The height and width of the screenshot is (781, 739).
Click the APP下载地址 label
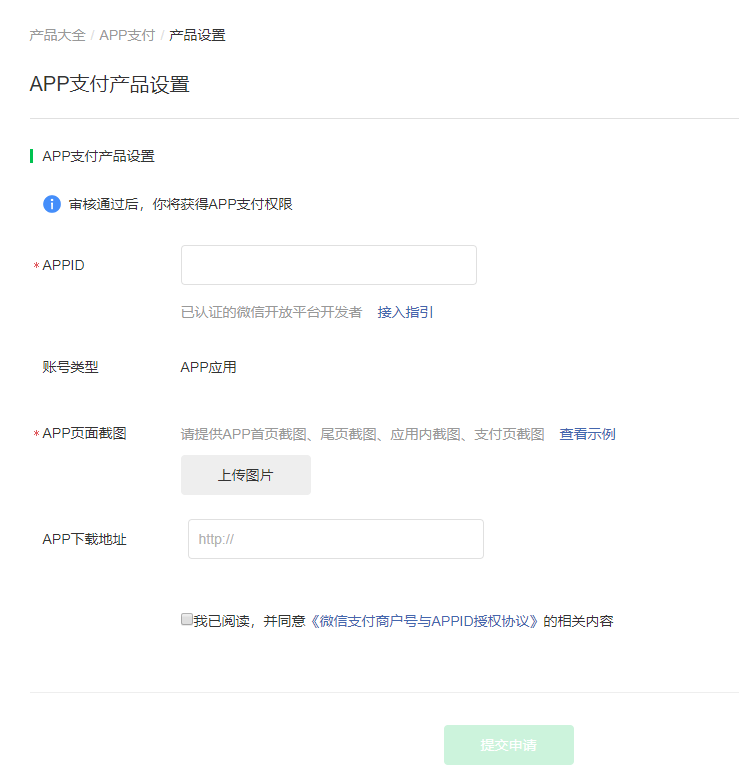84,539
